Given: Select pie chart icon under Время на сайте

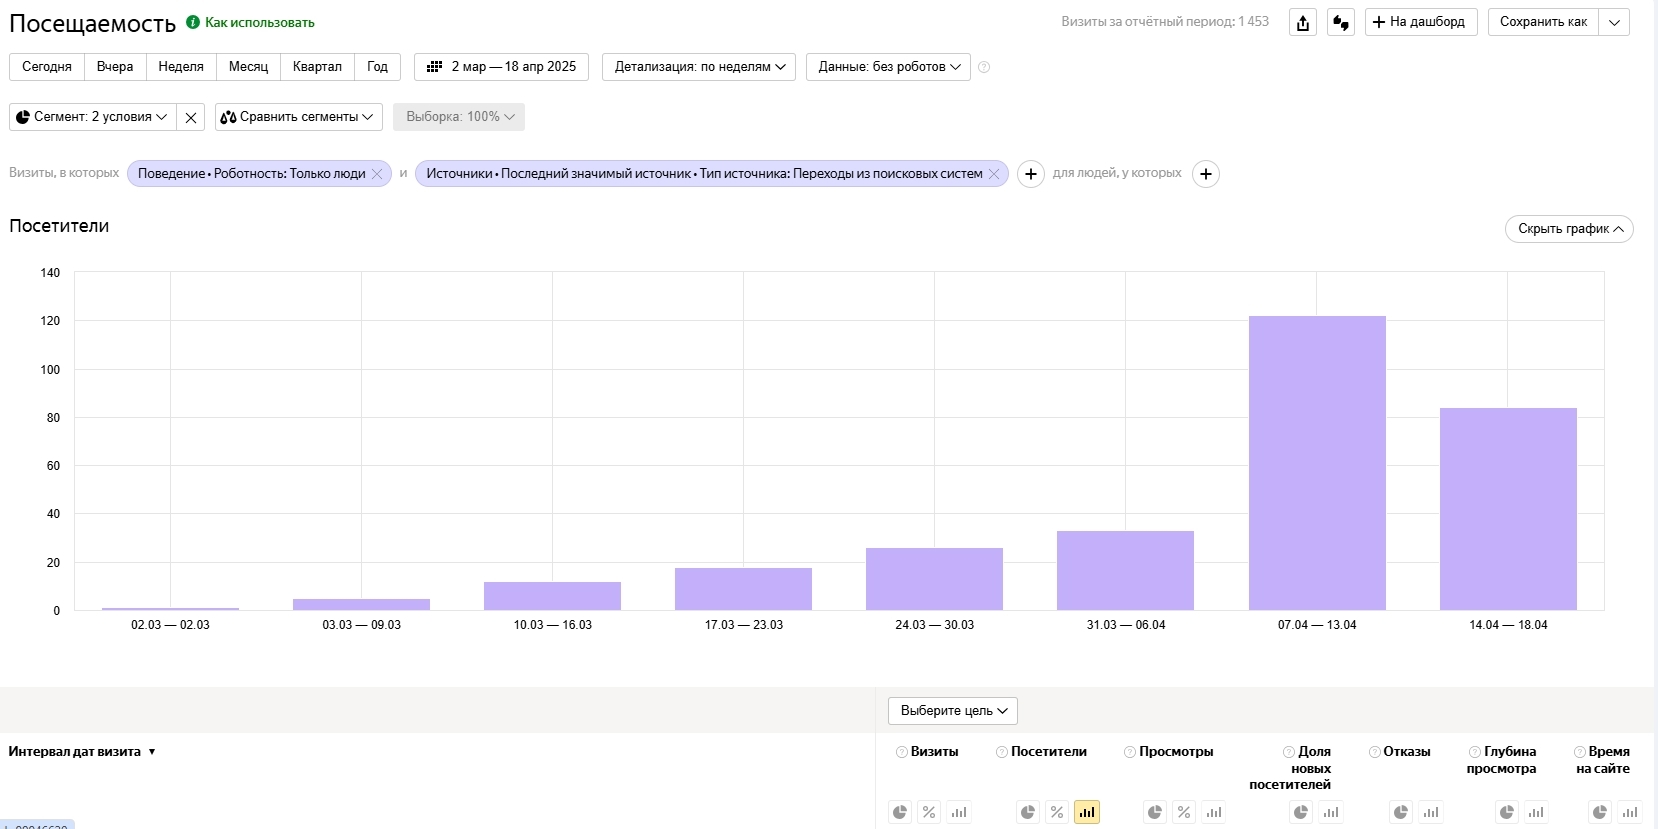Looking at the screenshot, I should [1600, 812].
